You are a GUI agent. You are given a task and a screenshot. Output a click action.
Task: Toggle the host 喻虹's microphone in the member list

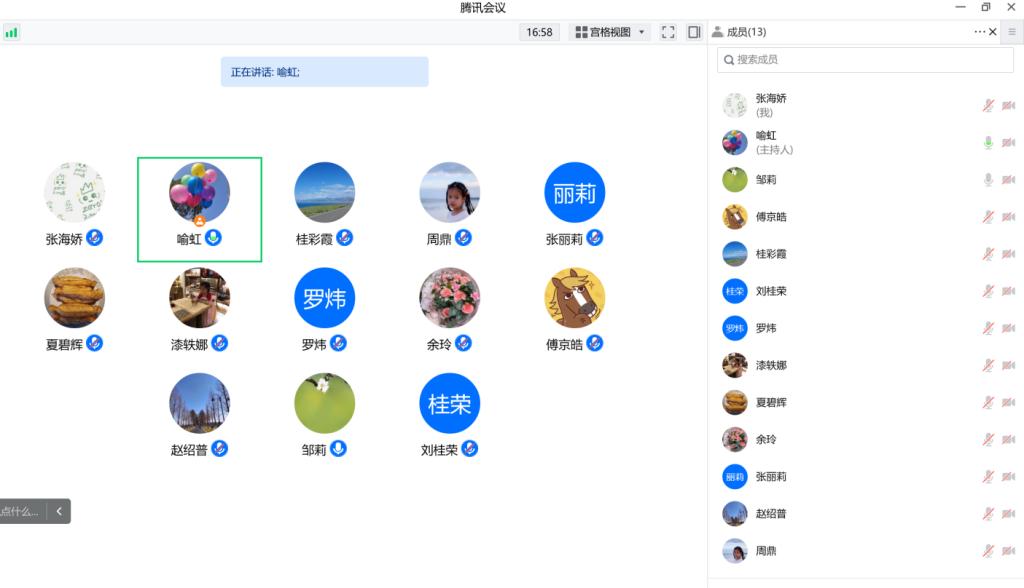coord(988,143)
